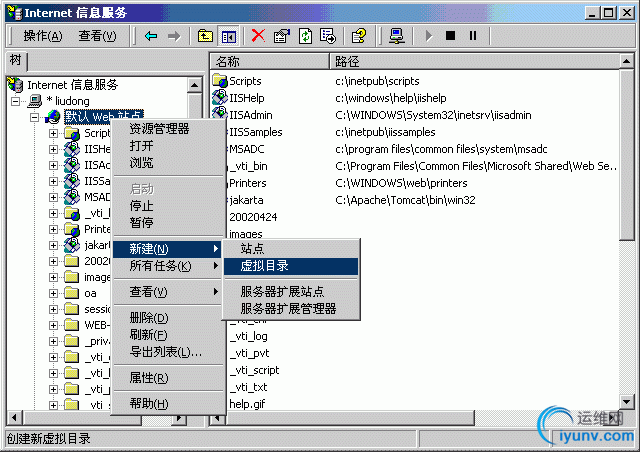Choose 资源管理器 from the context menu
The height and width of the screenshot is (452, 640).
tap(169, 129)
